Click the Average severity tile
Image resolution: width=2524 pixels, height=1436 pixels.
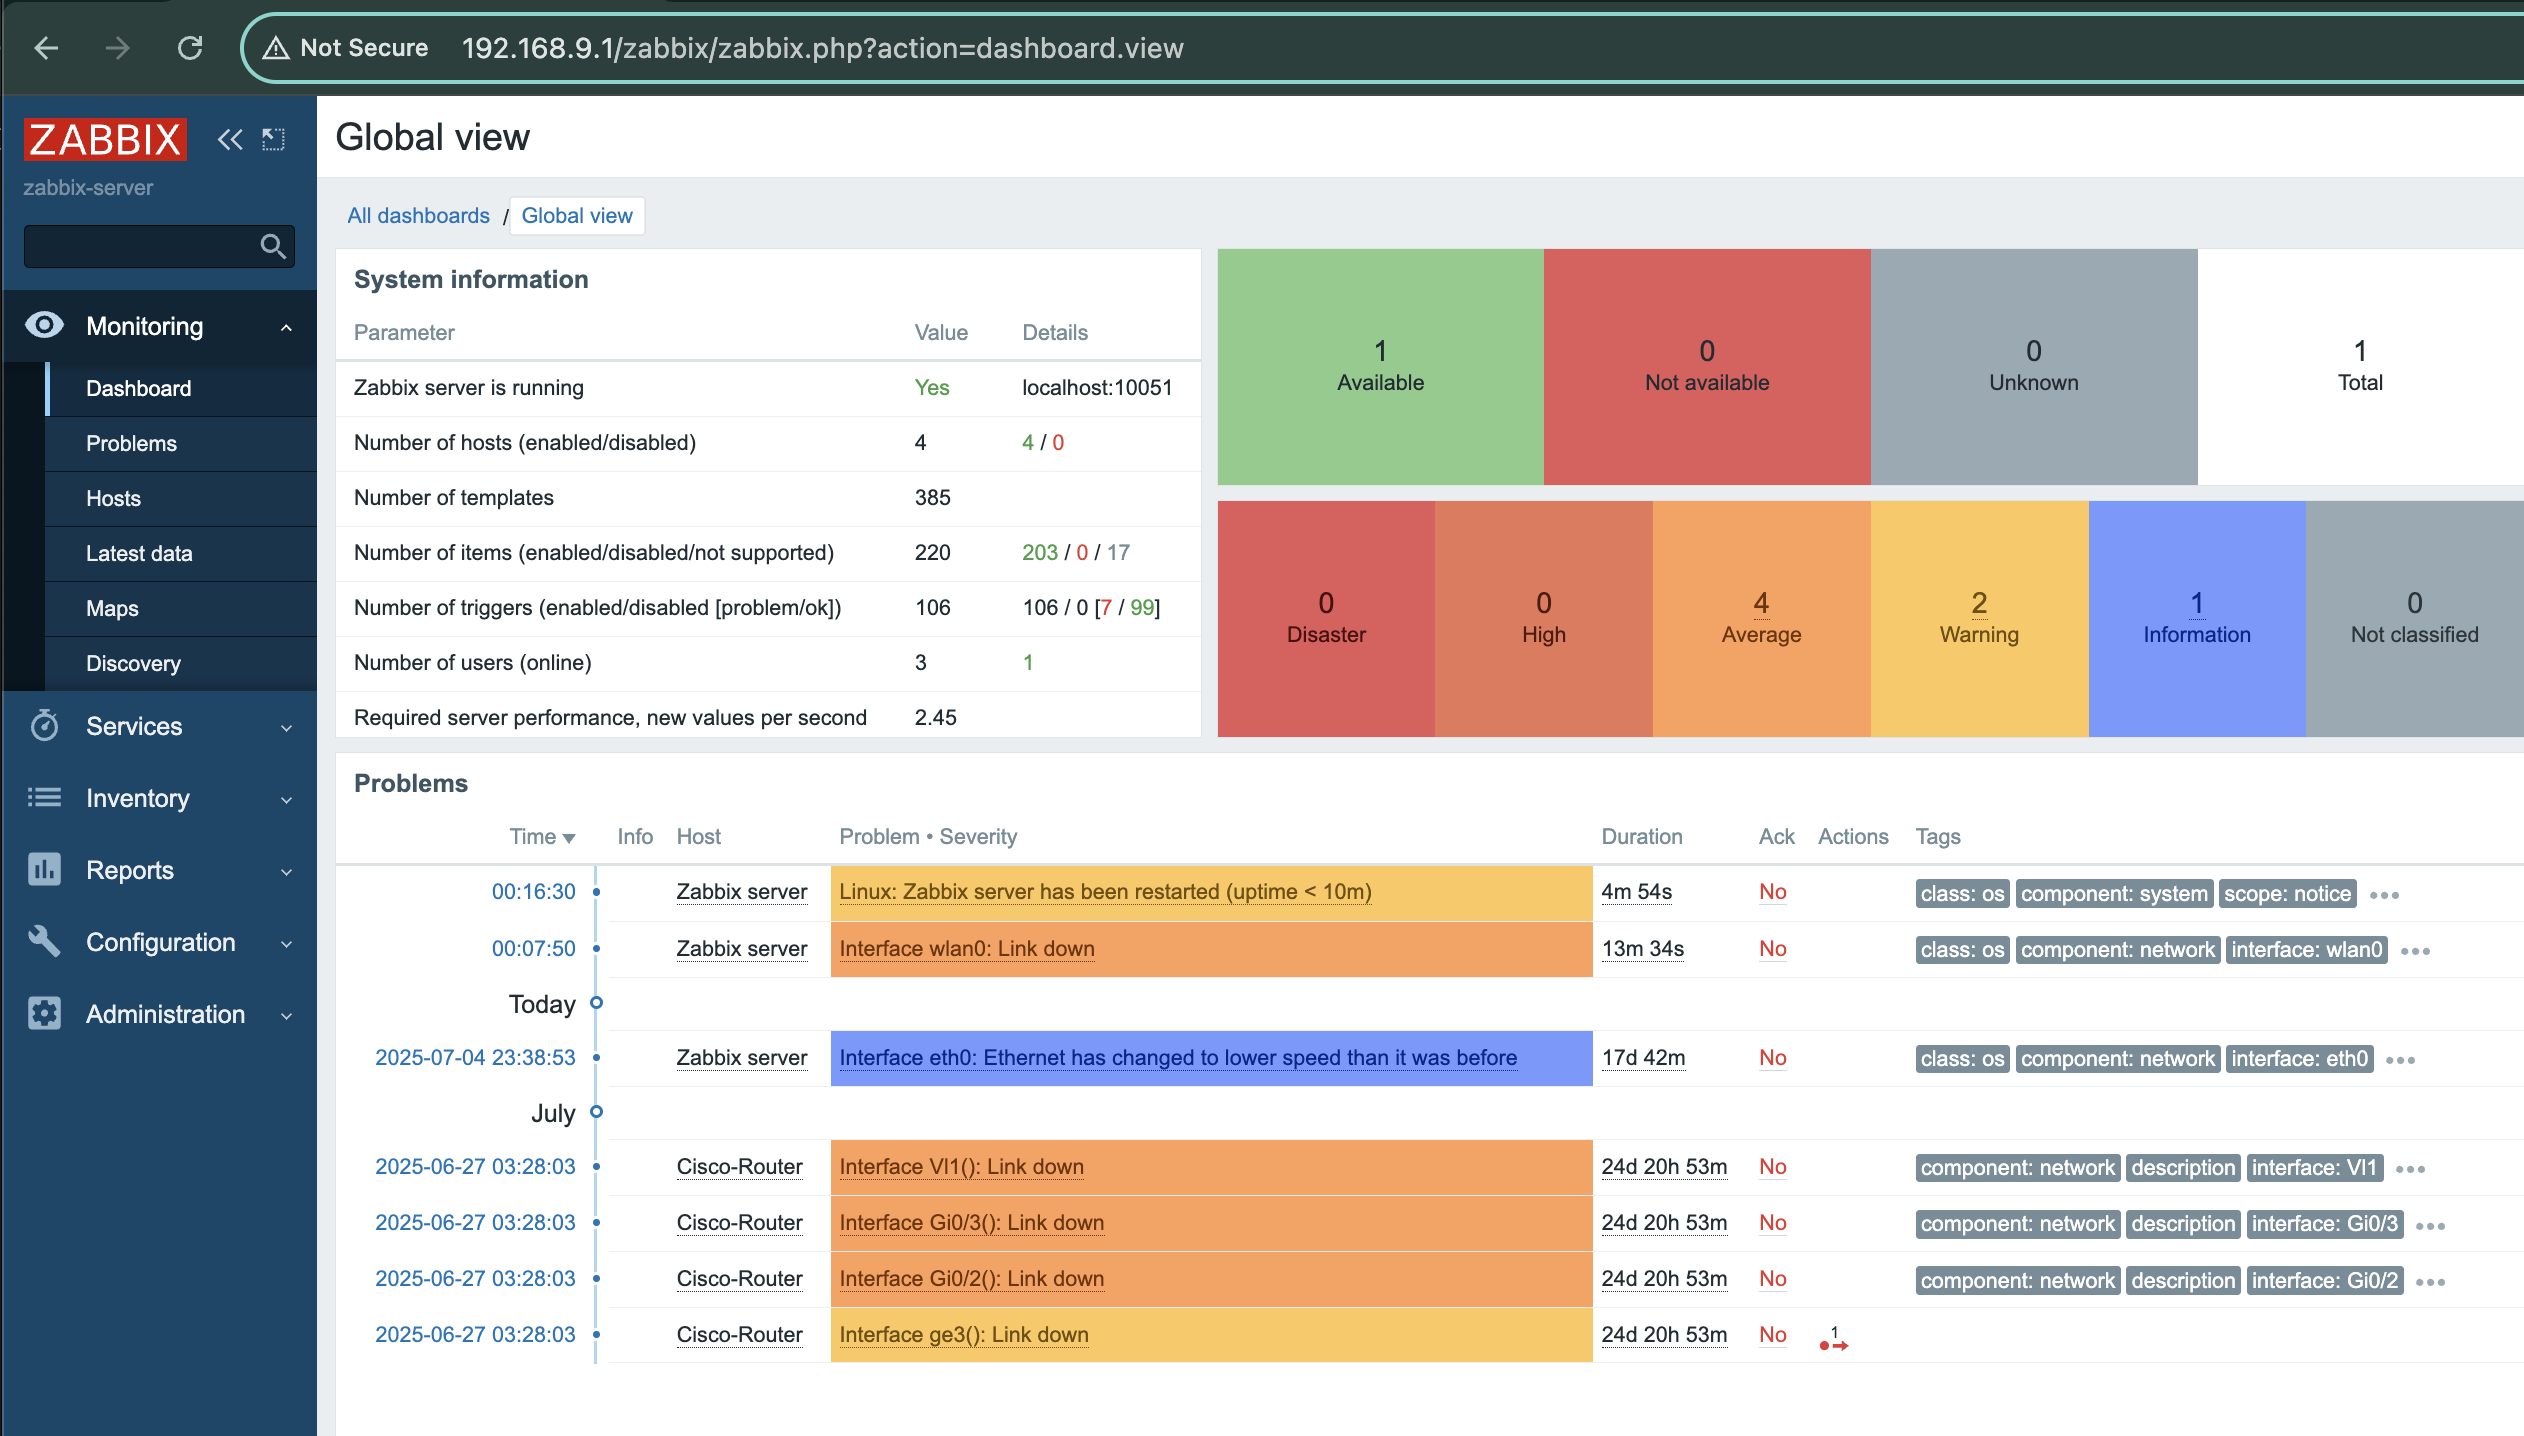click(1761, 618)
